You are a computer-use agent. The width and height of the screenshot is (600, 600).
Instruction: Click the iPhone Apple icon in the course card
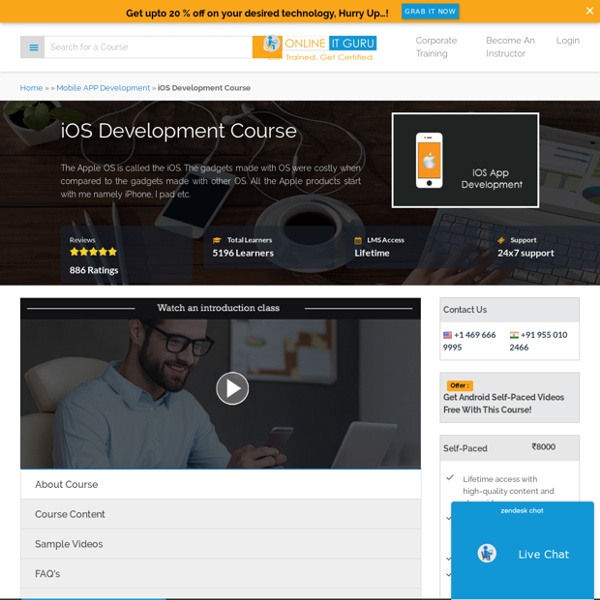coord(429,160)
